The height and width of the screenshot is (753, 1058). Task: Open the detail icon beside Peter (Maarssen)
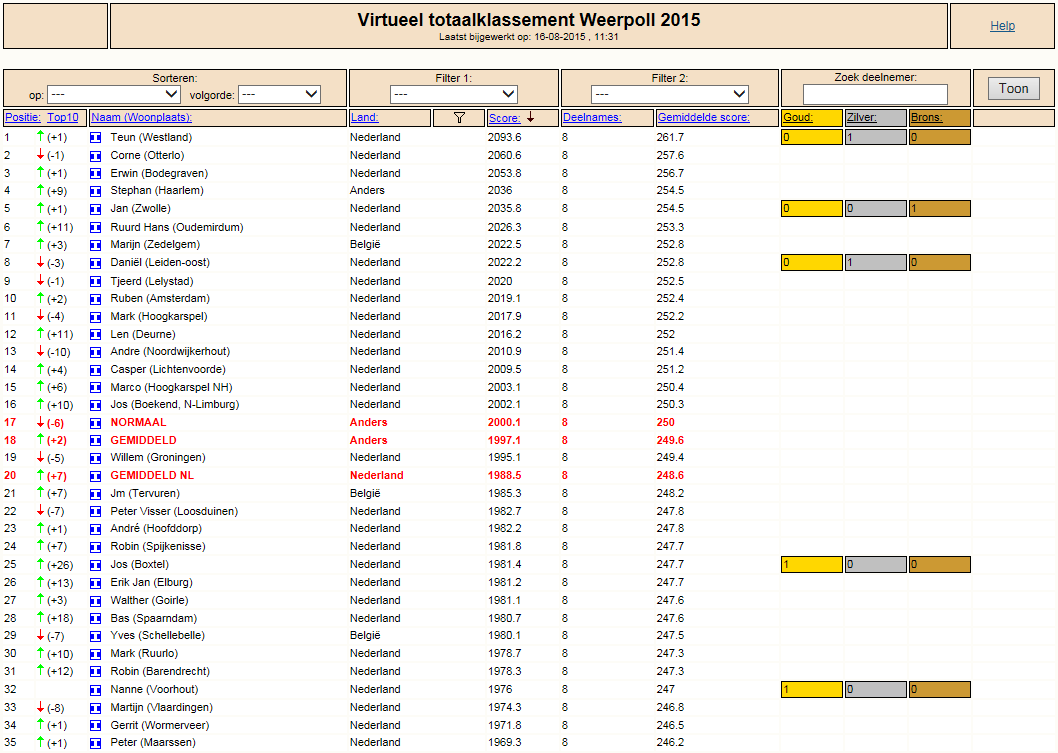point(96,743)
